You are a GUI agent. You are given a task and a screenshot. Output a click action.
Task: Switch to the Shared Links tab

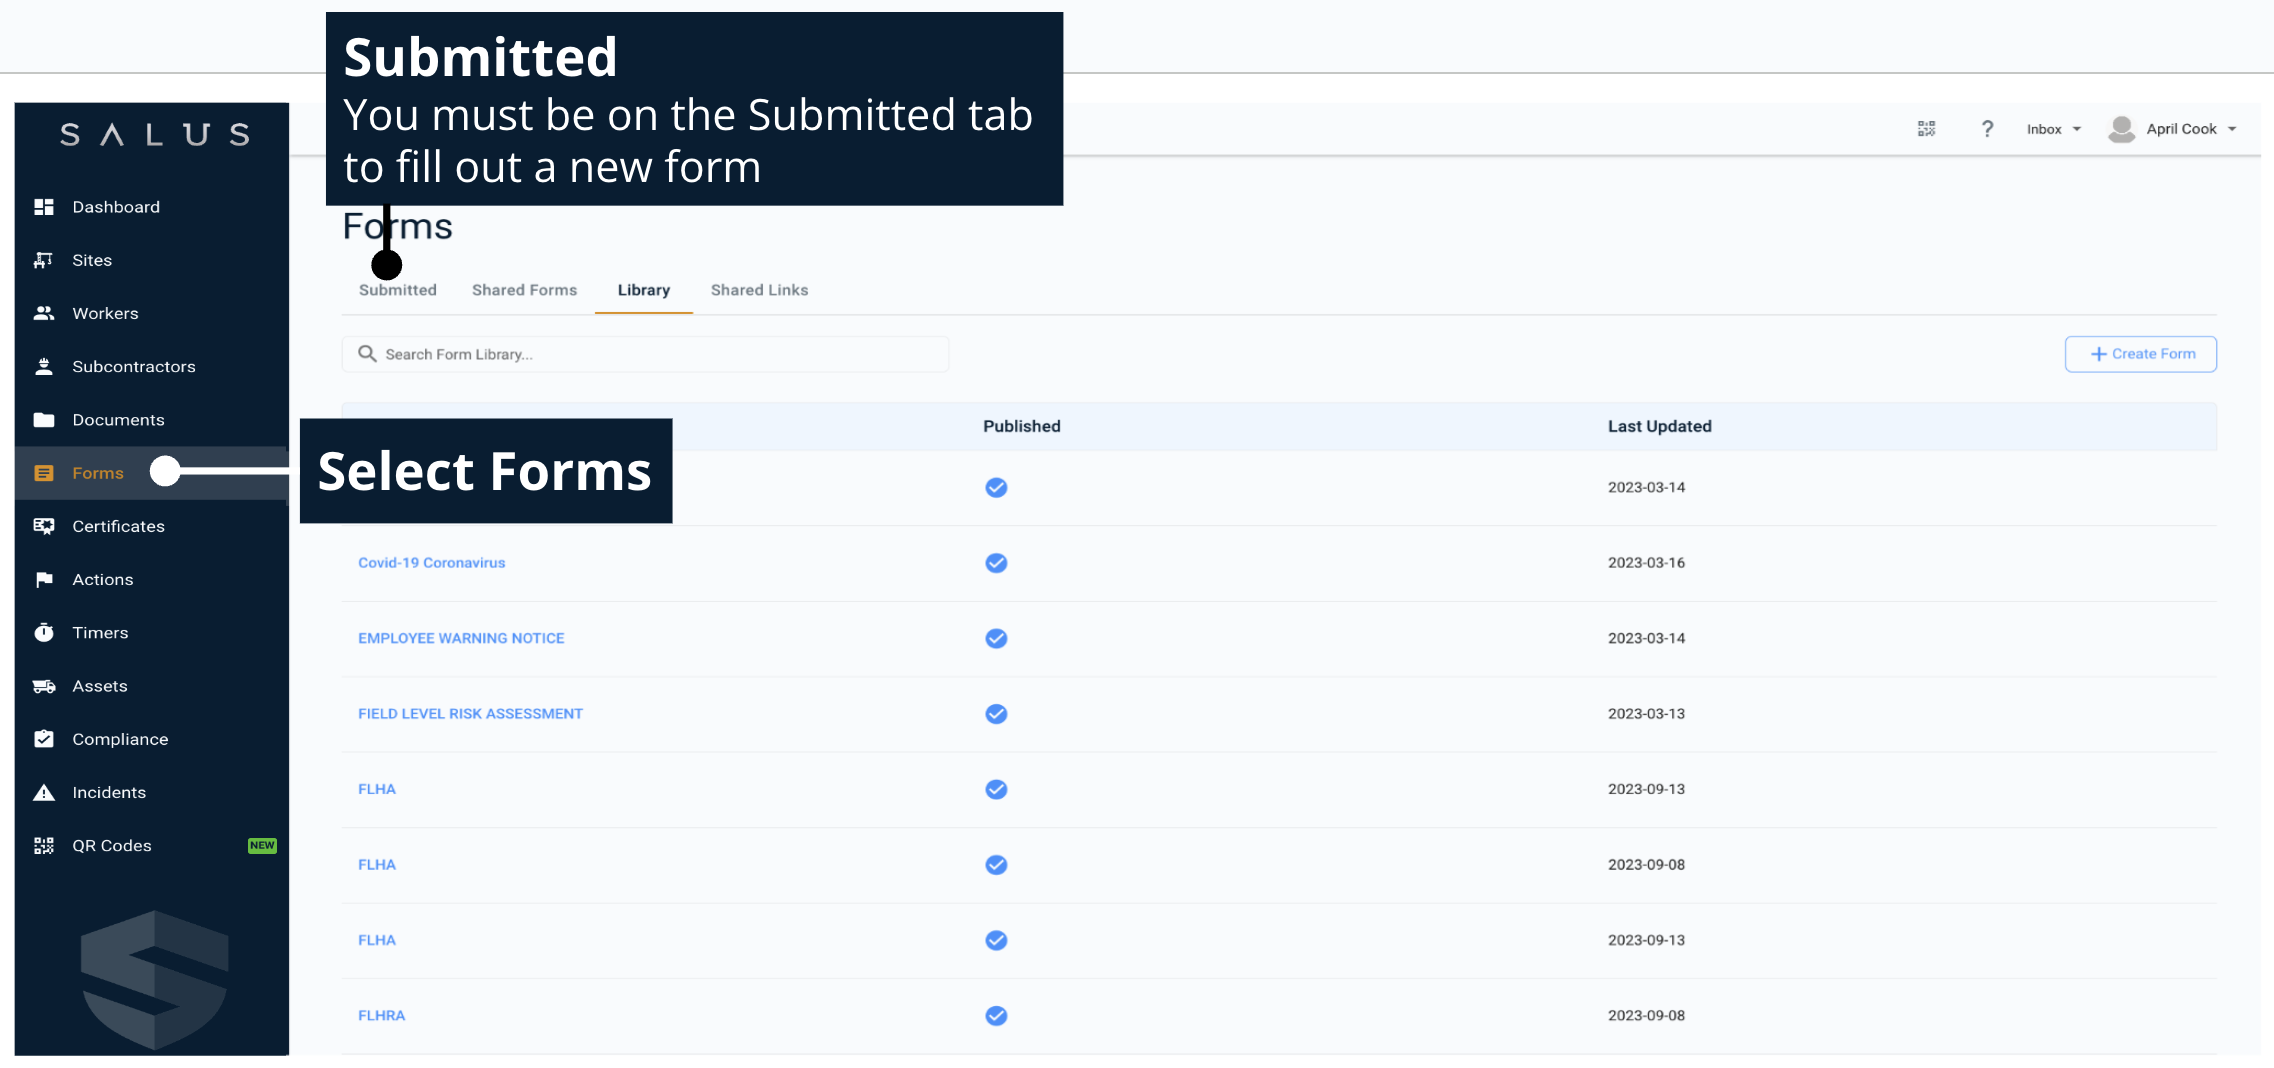(x=759, y=290)
